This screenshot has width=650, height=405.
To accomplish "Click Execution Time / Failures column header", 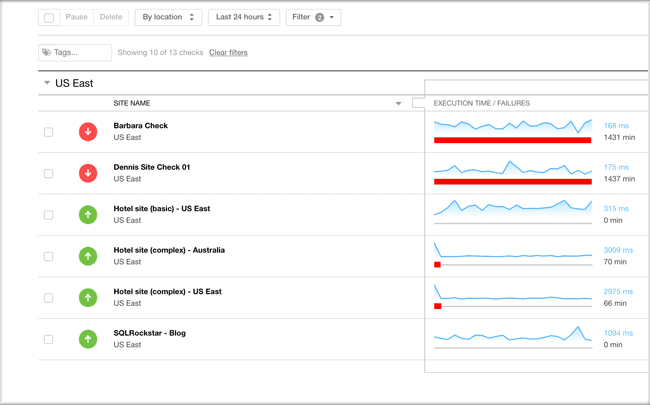I will pos(481,103).
